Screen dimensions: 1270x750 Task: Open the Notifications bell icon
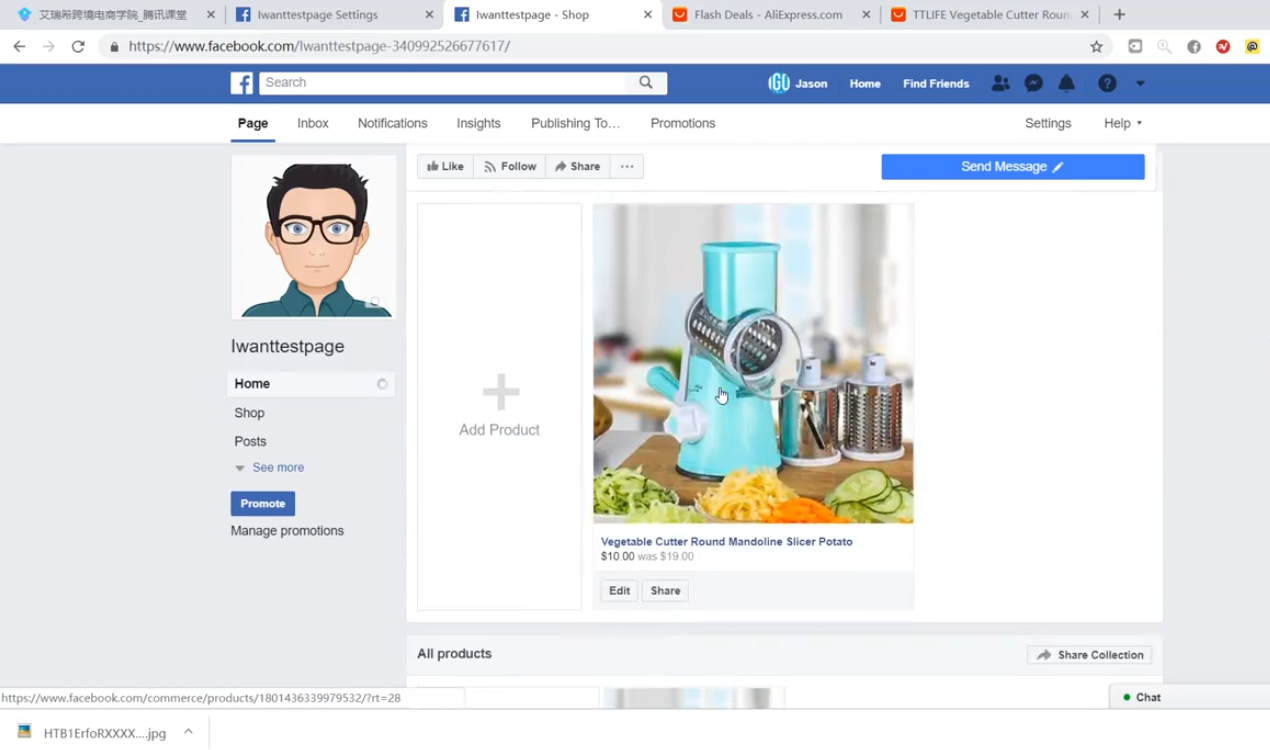(x=1067, y=84)
